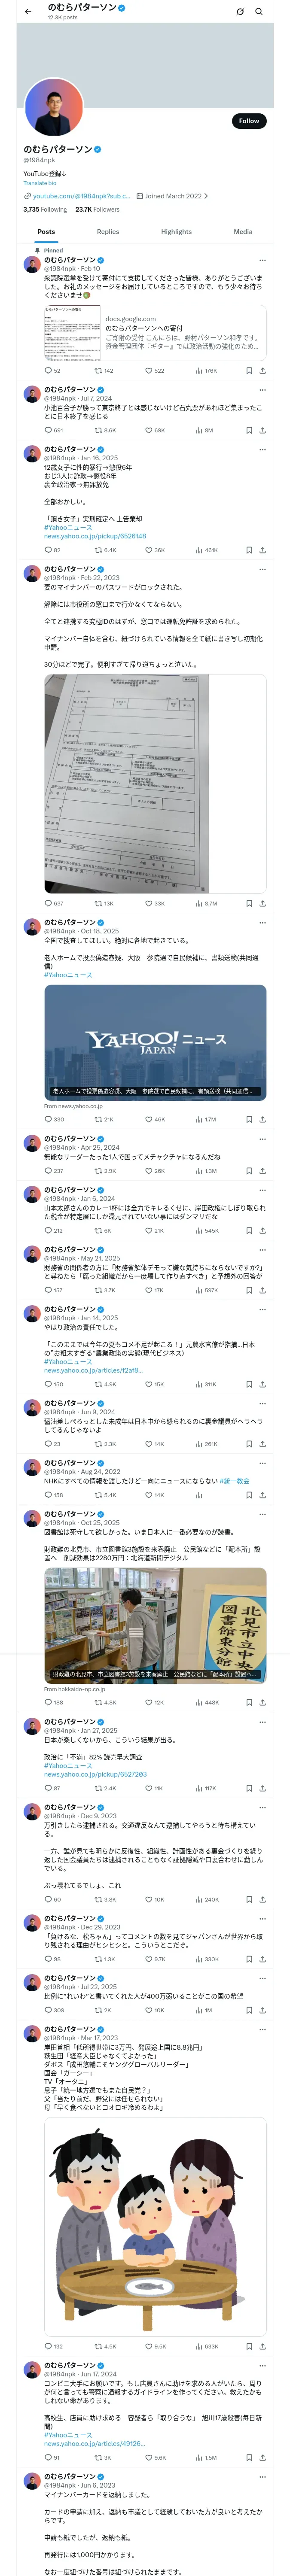The height and width of the screenshot is (2576, 290).
Task: Open the 23.7K Followers list
Action: pyautogui.click(x=97, y=209)
